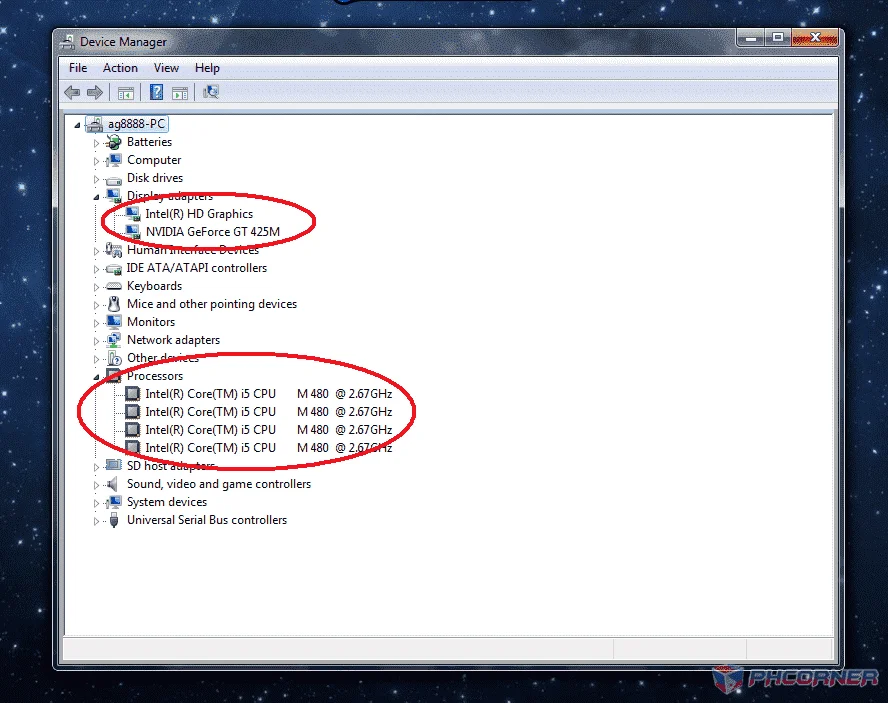
Task: Click the Device Manager title bar icon
Action: 68,42
